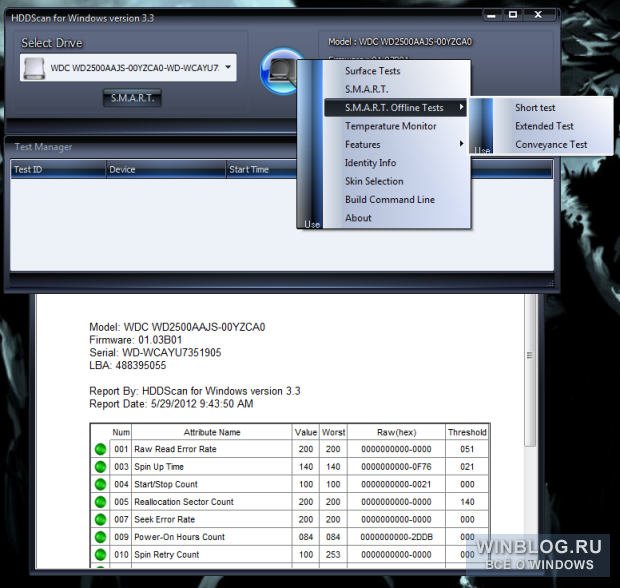Screen dimensions: 620x588
Task: Click 'Power-On Hours Count' attribute name
Action: (x=179, y=537)
